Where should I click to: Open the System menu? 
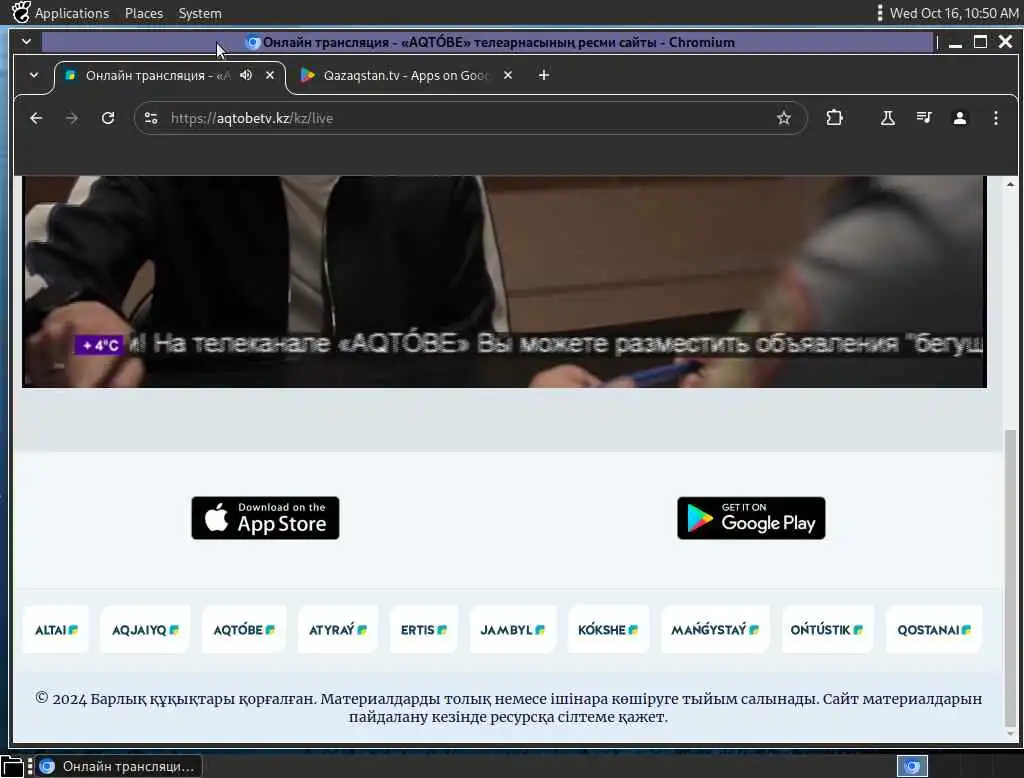click(200, 13)
